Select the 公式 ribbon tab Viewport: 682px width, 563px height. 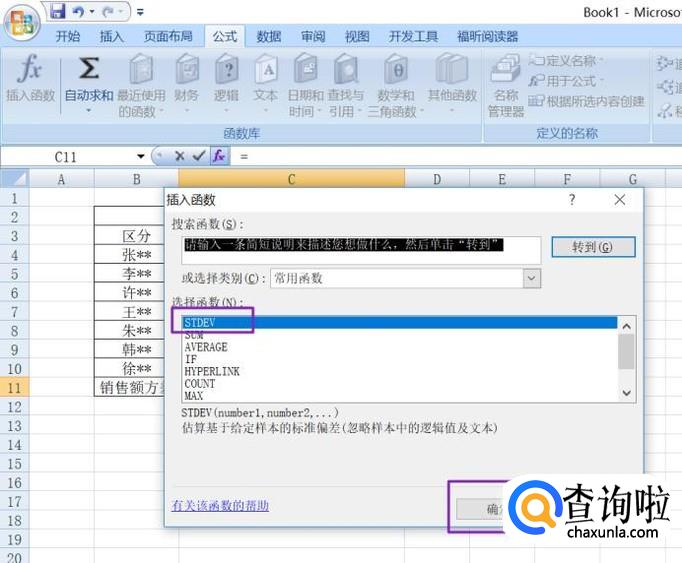pos(225,36)
